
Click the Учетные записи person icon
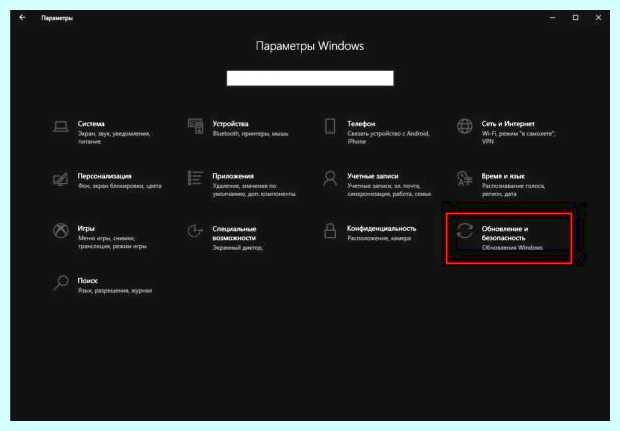coord(330,179)
